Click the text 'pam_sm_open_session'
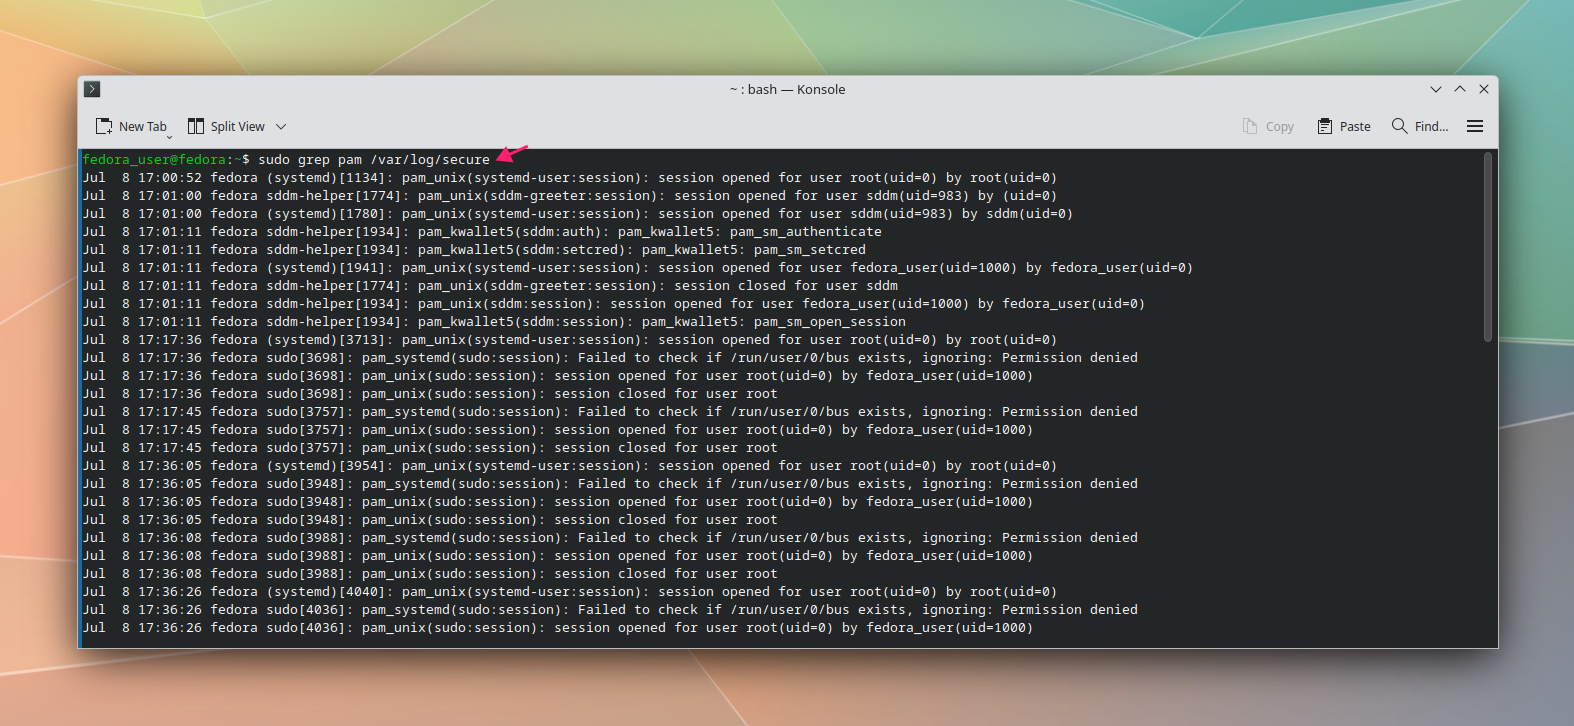Screen dimensions: 1574x726 click(830, 321)
